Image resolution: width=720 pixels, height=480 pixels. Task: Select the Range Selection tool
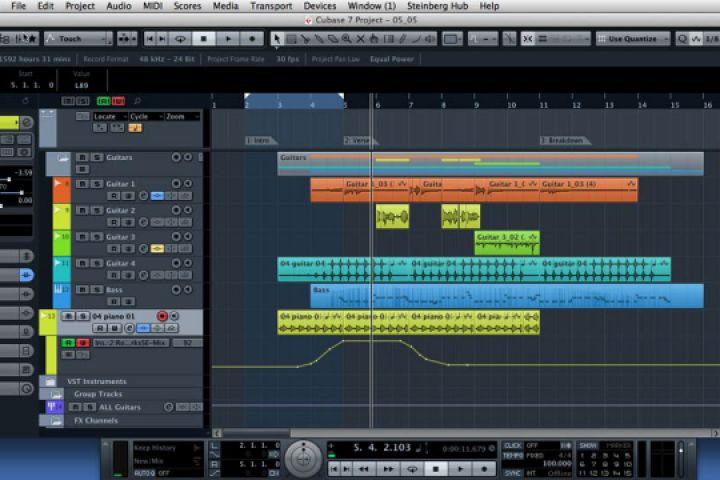[291, 39]
